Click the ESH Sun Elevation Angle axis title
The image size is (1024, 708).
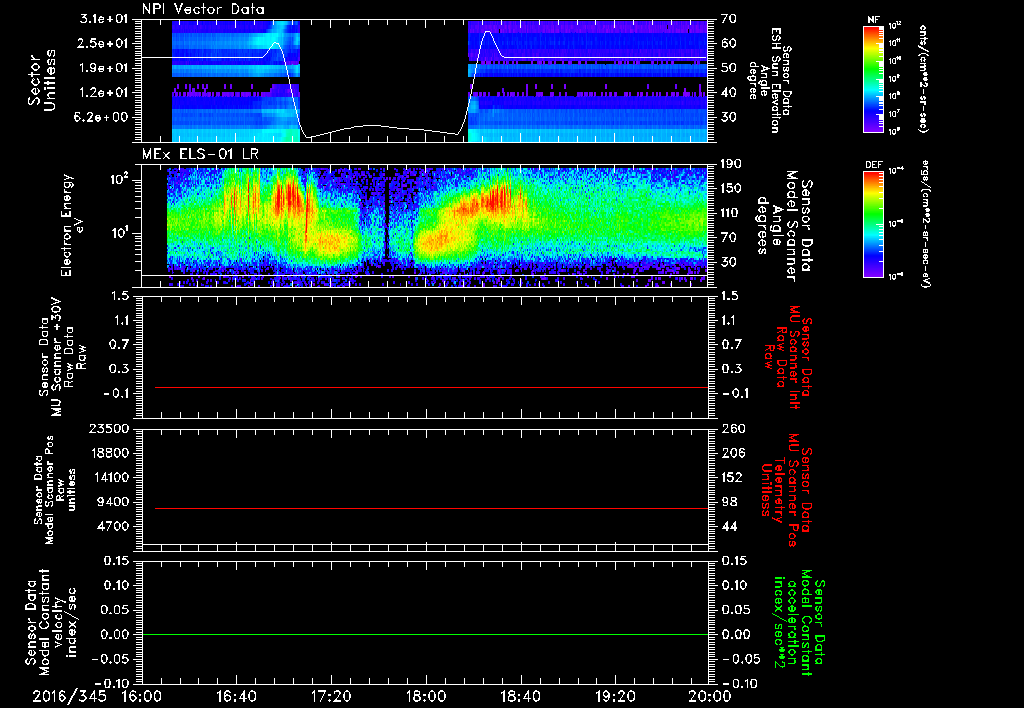click(x=769, y=80)
